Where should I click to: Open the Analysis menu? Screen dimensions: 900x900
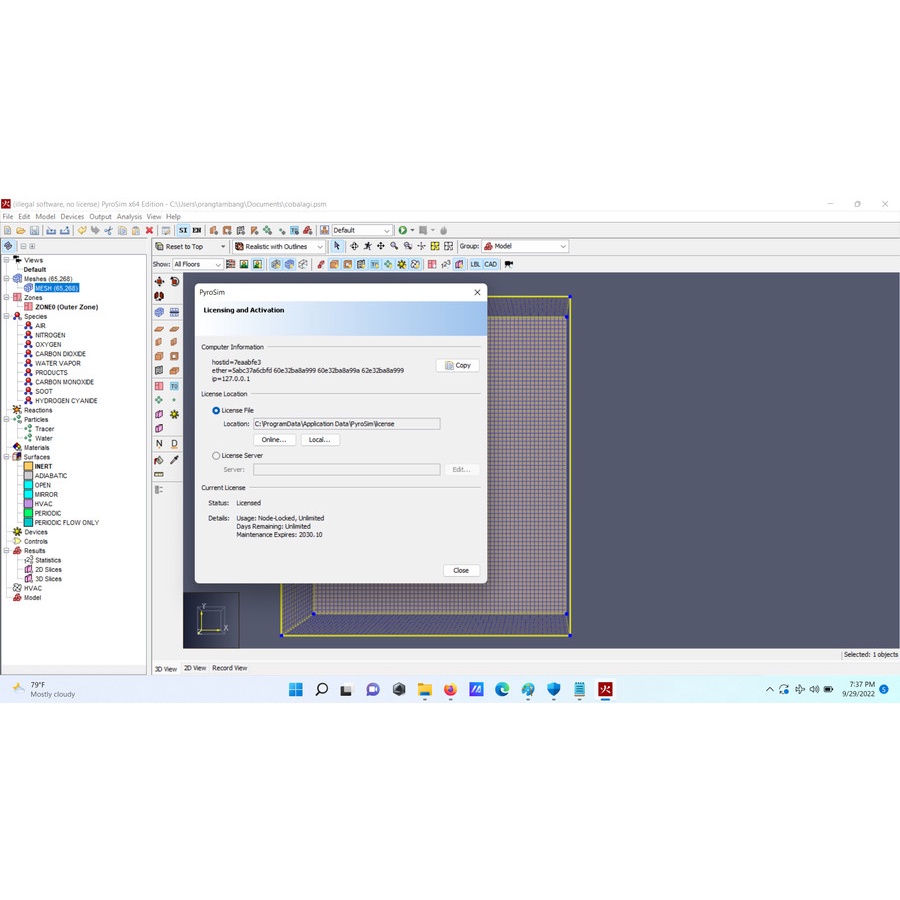129,216
